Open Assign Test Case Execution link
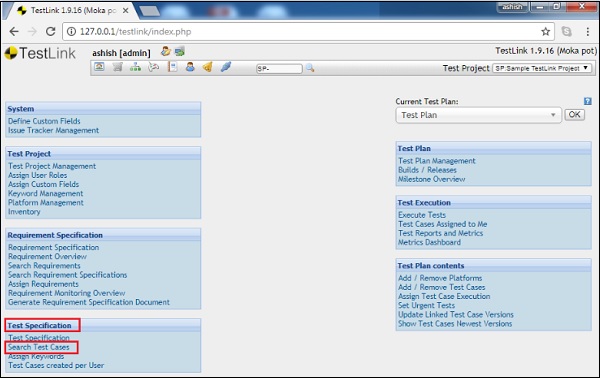Screen dimensions: 600x378 [444, 297]
